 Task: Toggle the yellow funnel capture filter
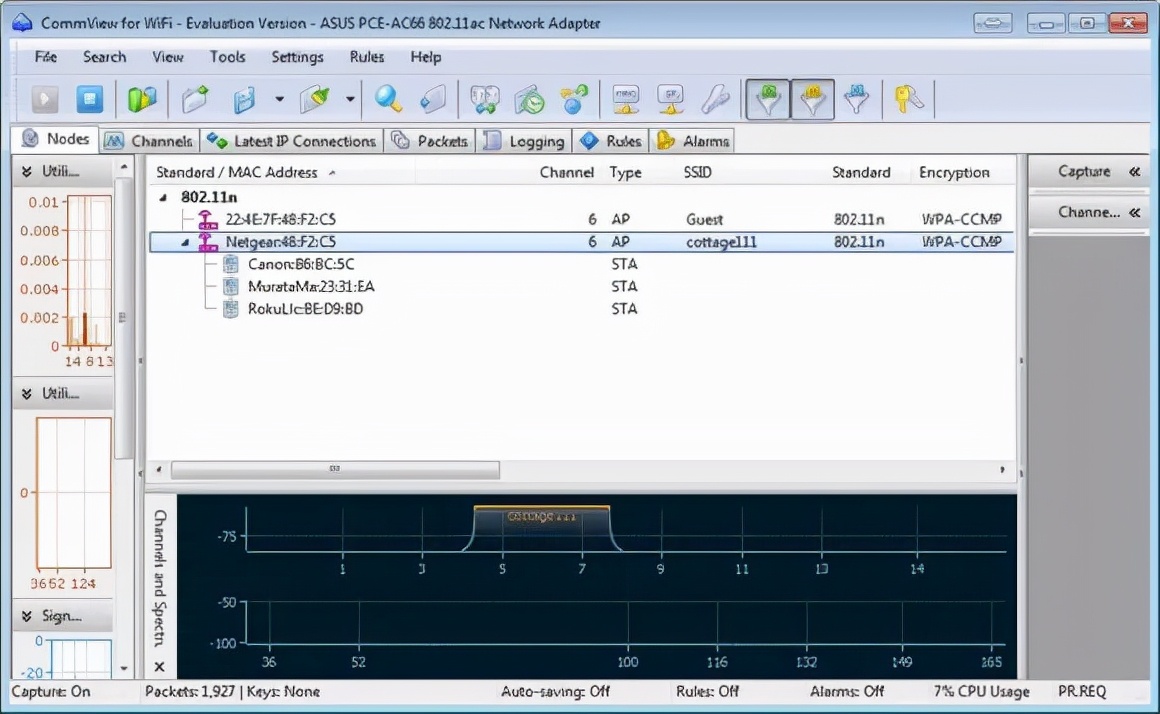812,99
